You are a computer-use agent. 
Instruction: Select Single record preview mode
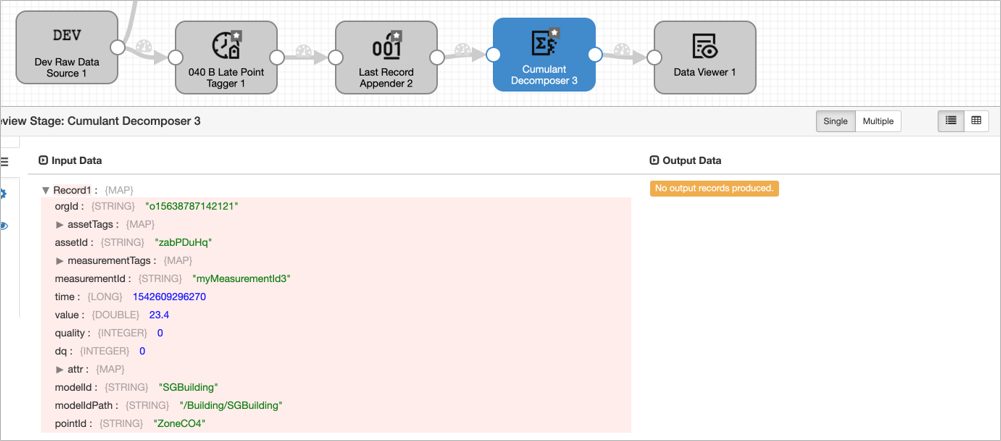(835, 122)
